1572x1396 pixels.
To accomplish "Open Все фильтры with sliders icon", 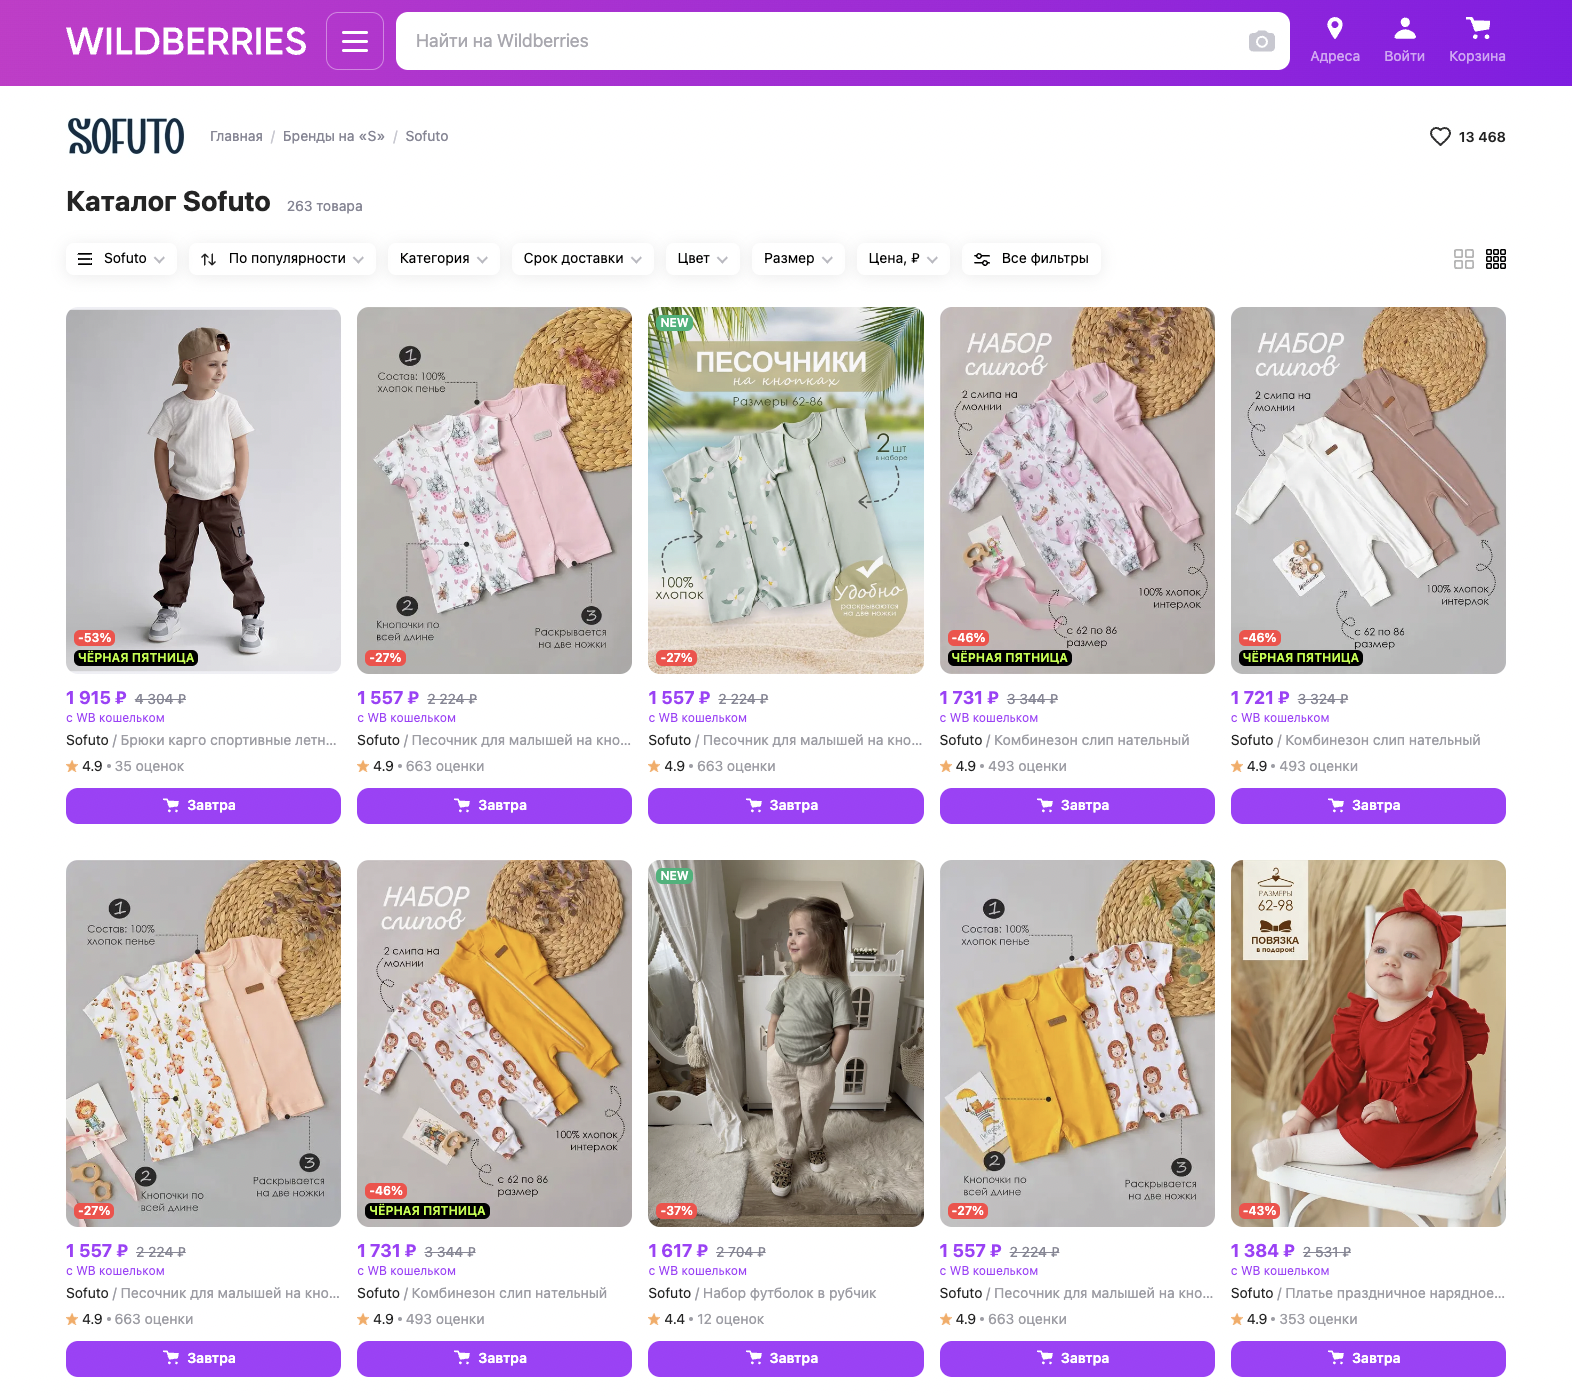I will [x=1032, y=259].
